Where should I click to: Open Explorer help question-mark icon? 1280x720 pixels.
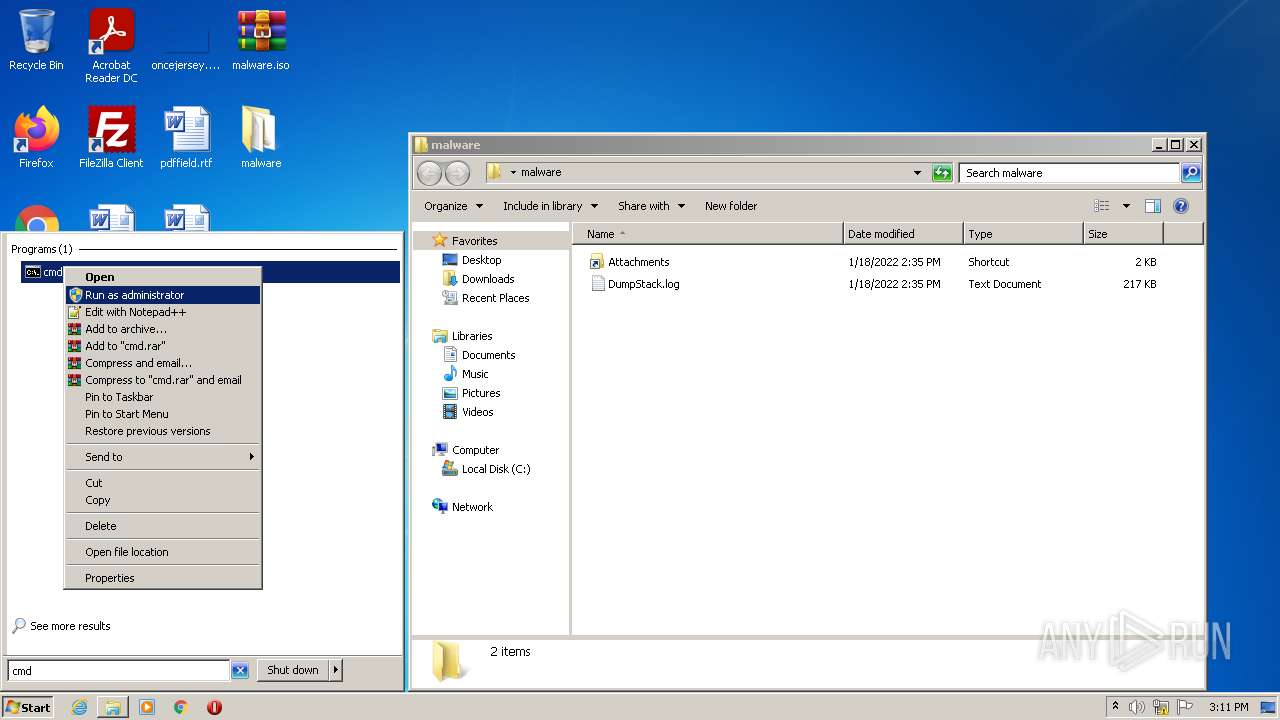tap(1180, 206)
